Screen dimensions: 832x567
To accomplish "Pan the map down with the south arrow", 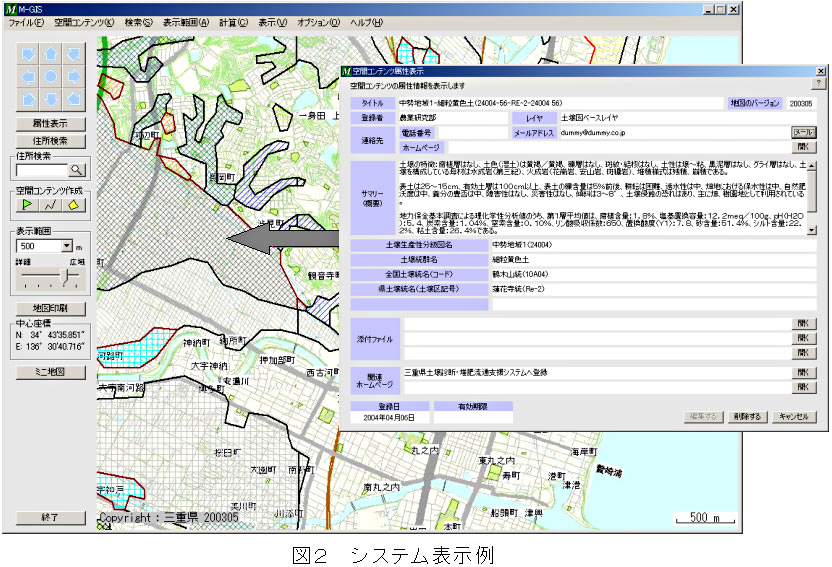I will 49,99.
